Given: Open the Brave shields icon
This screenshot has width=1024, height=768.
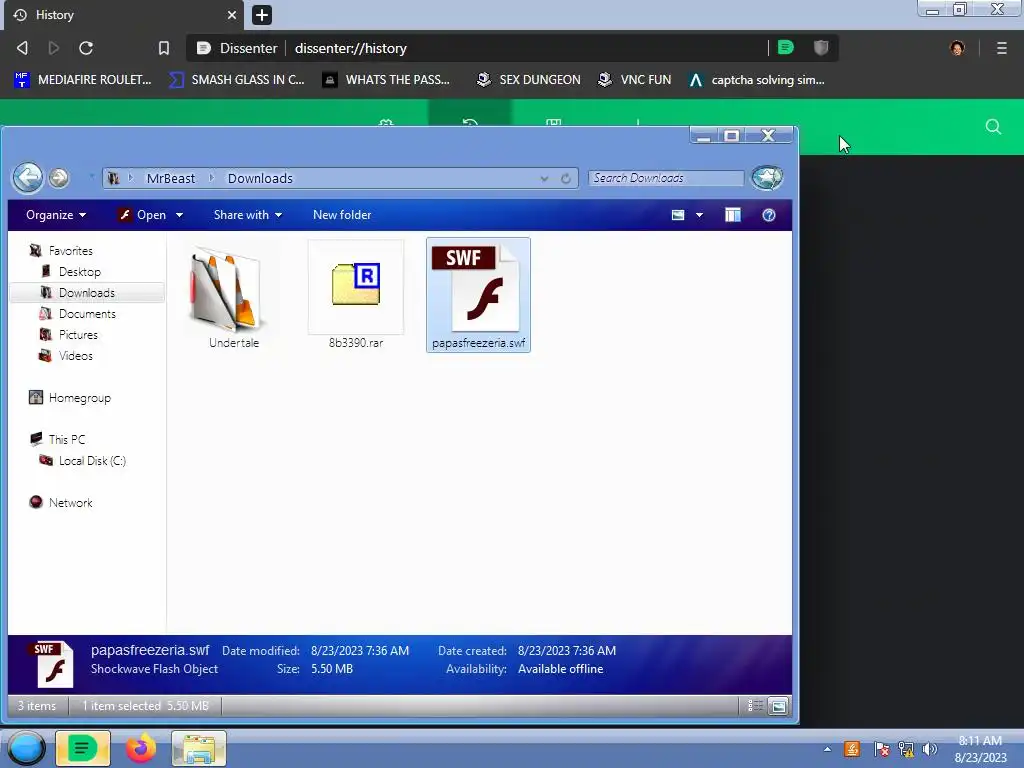Looking at the screenshot, I should (x=821, y=47).
